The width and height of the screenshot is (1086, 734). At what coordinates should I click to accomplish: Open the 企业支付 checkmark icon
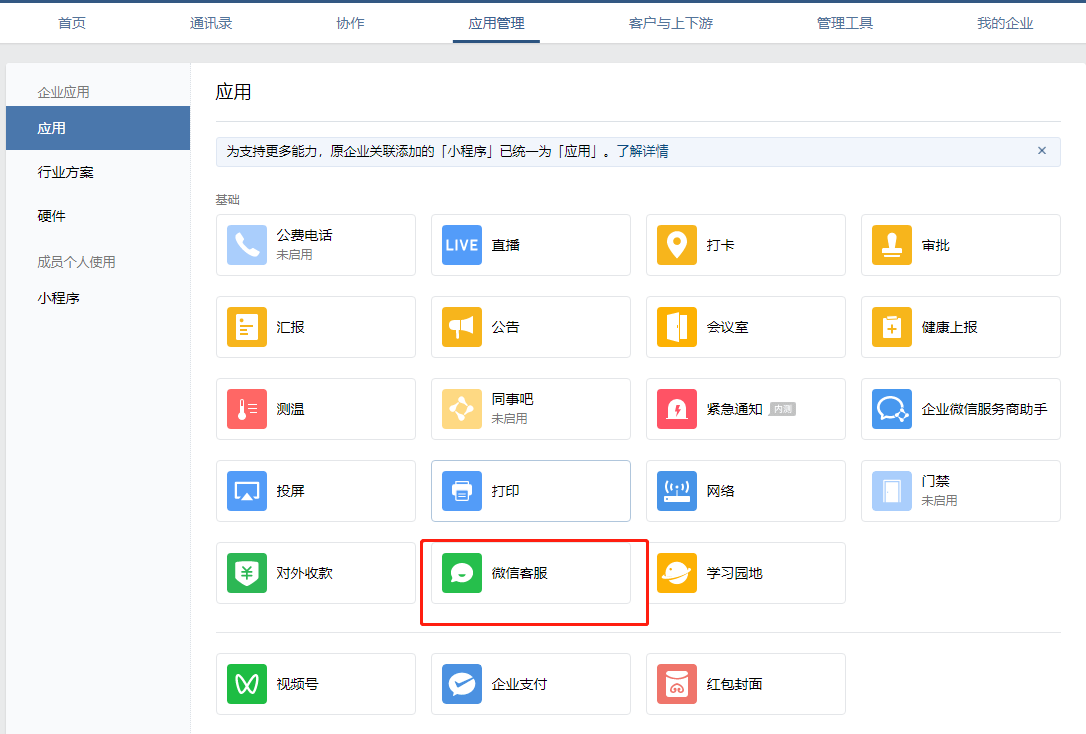(x=462, y=684)
